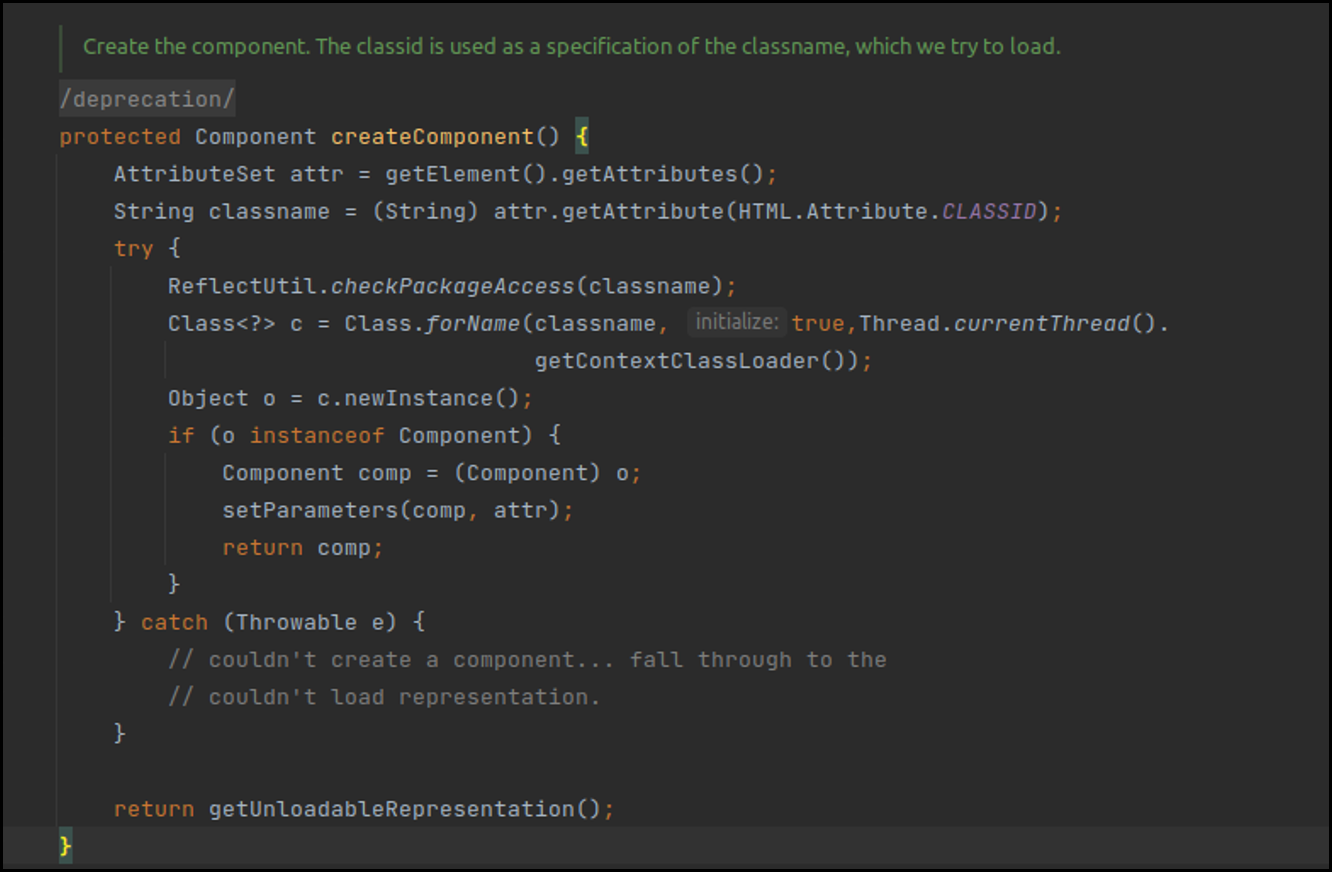This screenshot has width=1332, height=873.
Task: Click the "try" keyword
Action: [133, 249]
